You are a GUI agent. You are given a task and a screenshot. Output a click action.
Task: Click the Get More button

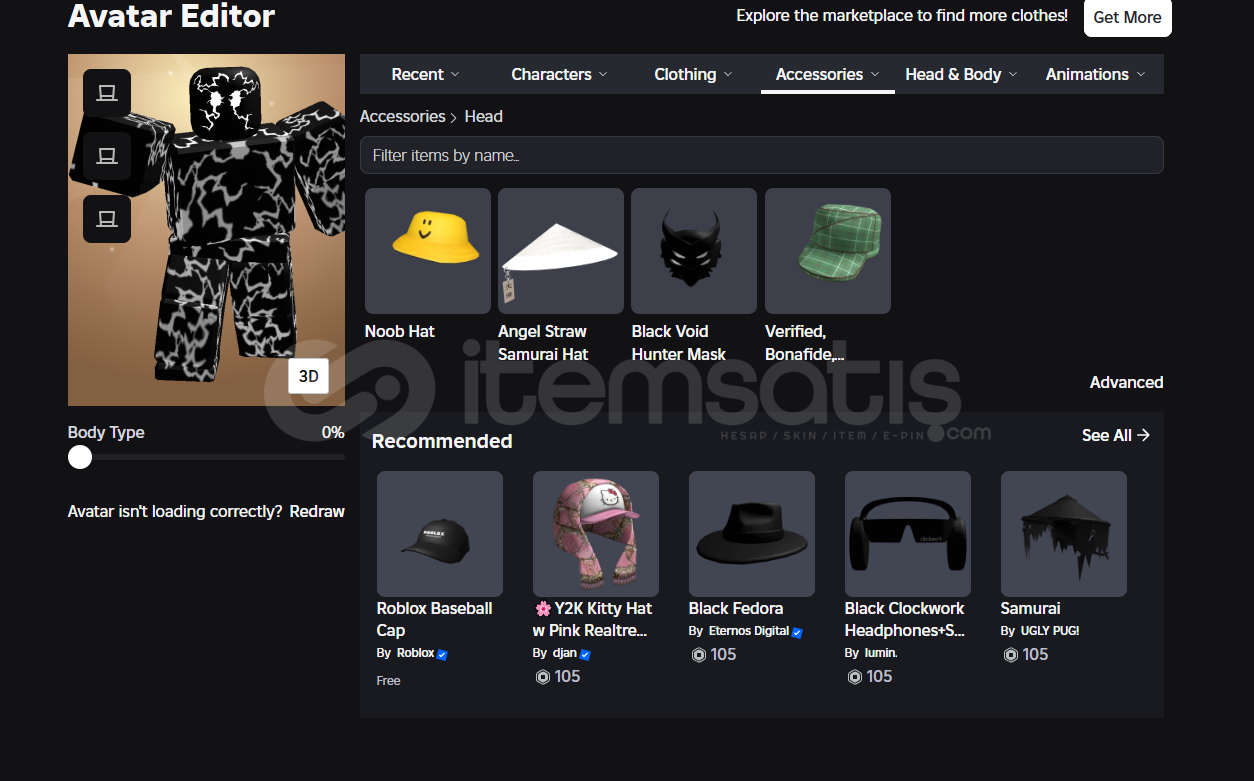(x=1127, y=17)
